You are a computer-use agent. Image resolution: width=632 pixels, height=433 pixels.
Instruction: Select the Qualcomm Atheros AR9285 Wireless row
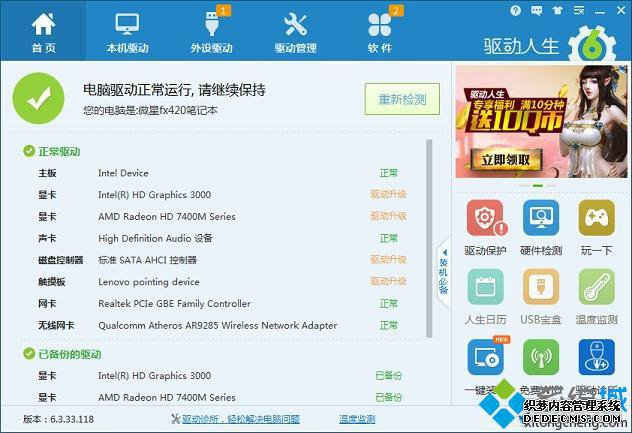point(222,325)
